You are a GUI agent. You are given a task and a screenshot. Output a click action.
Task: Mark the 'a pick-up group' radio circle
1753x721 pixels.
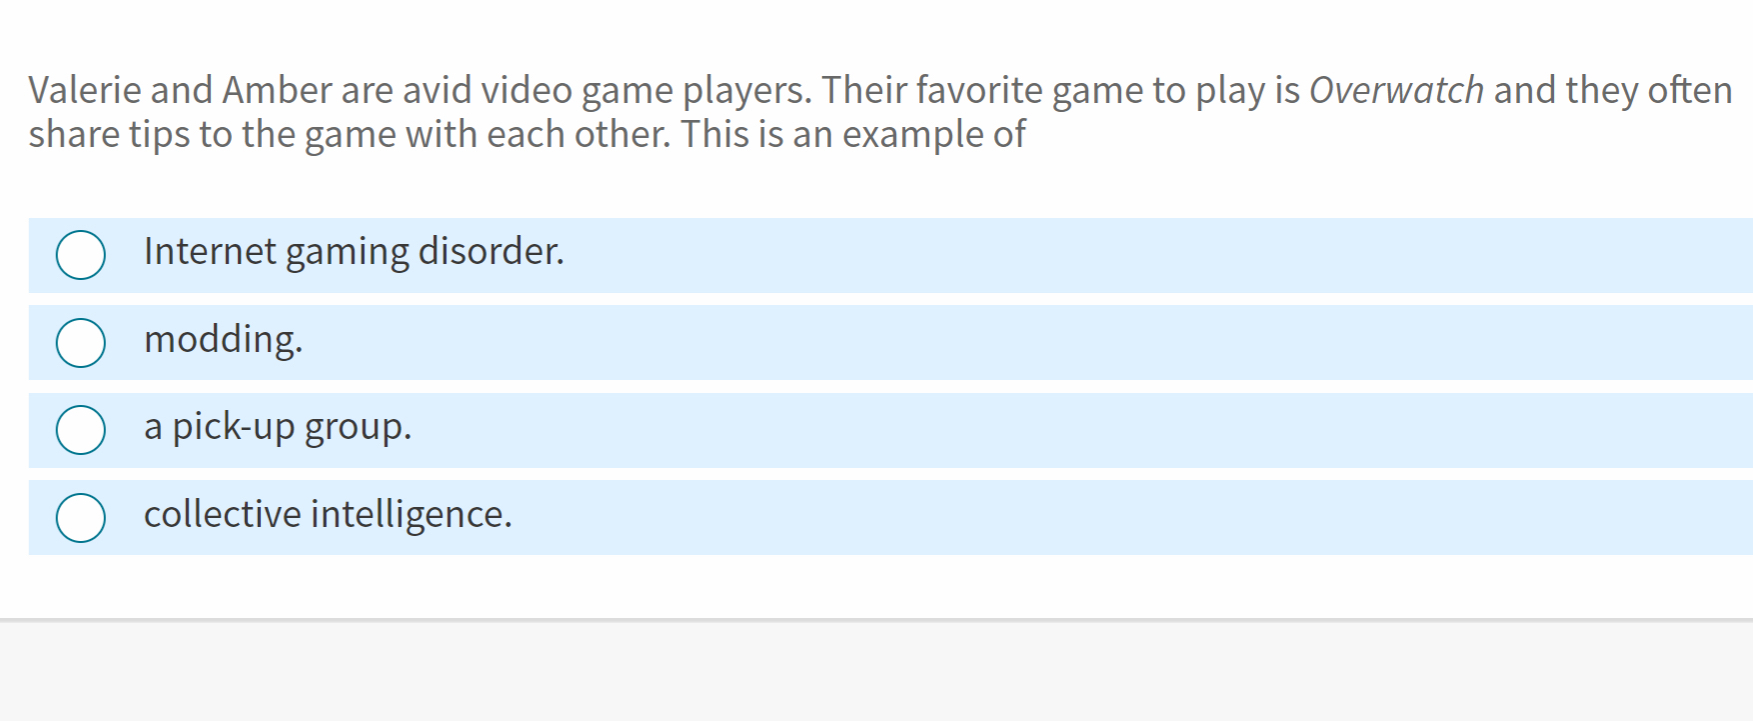[81, 430]
